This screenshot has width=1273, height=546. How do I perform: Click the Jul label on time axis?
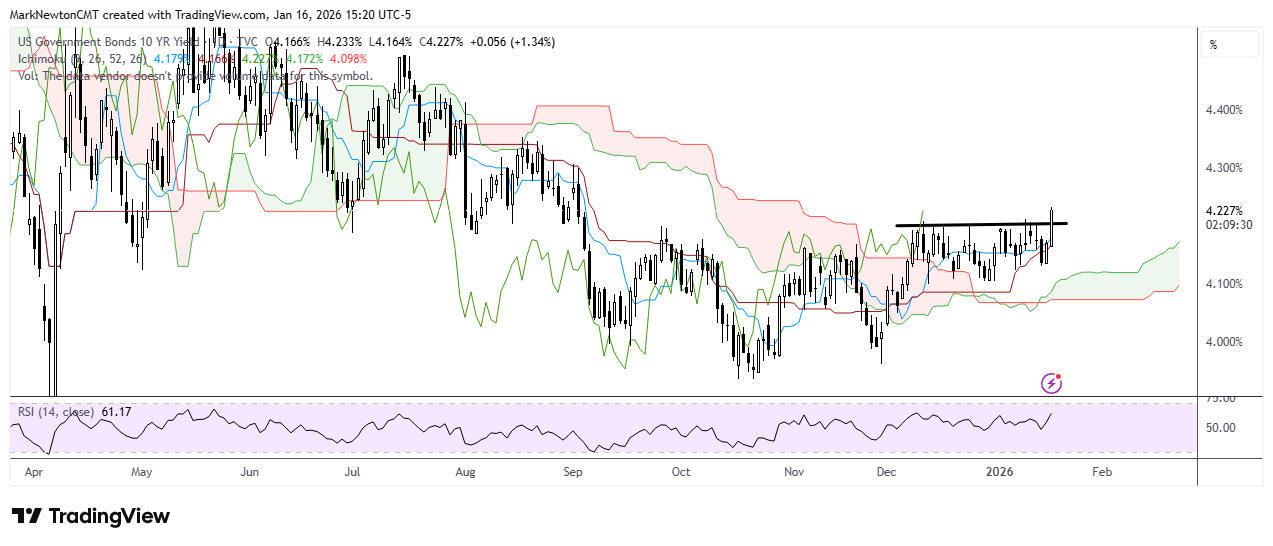tap(353, 470)
